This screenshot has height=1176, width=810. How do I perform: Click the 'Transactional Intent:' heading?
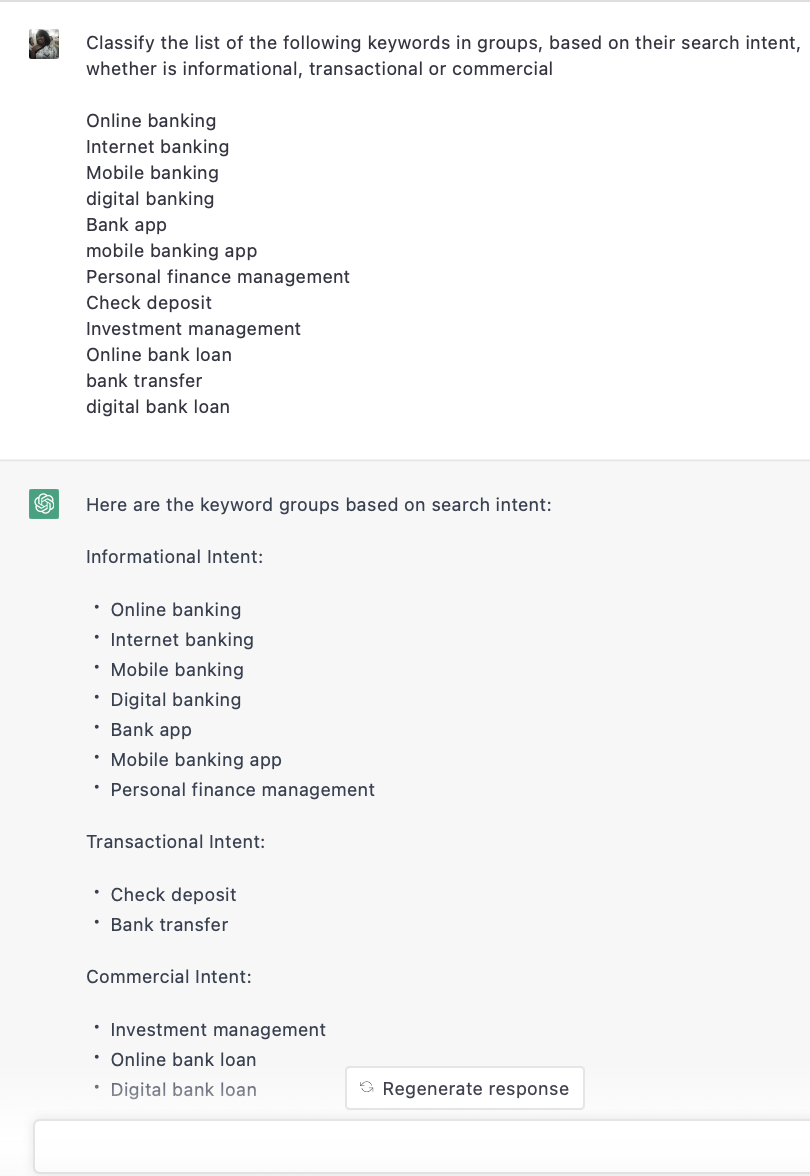pyautogui.click(x=175, y=842)
